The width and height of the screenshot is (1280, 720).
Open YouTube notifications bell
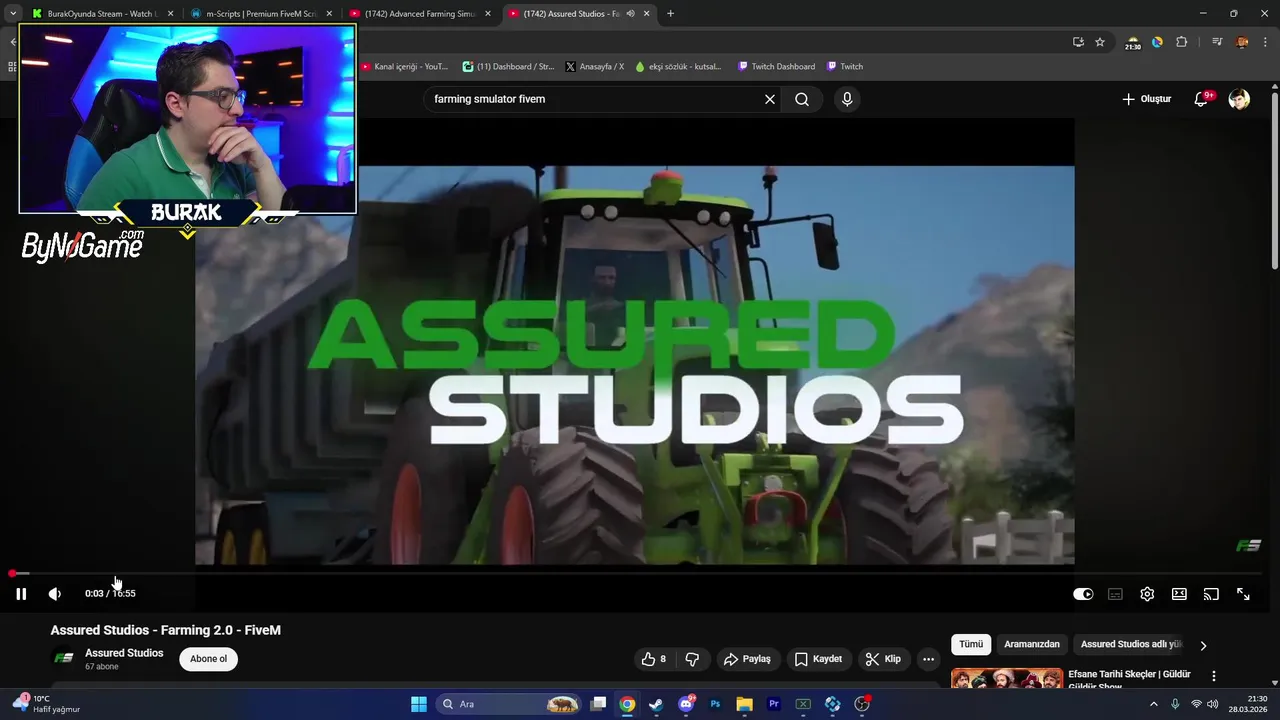coord(1201,99)
